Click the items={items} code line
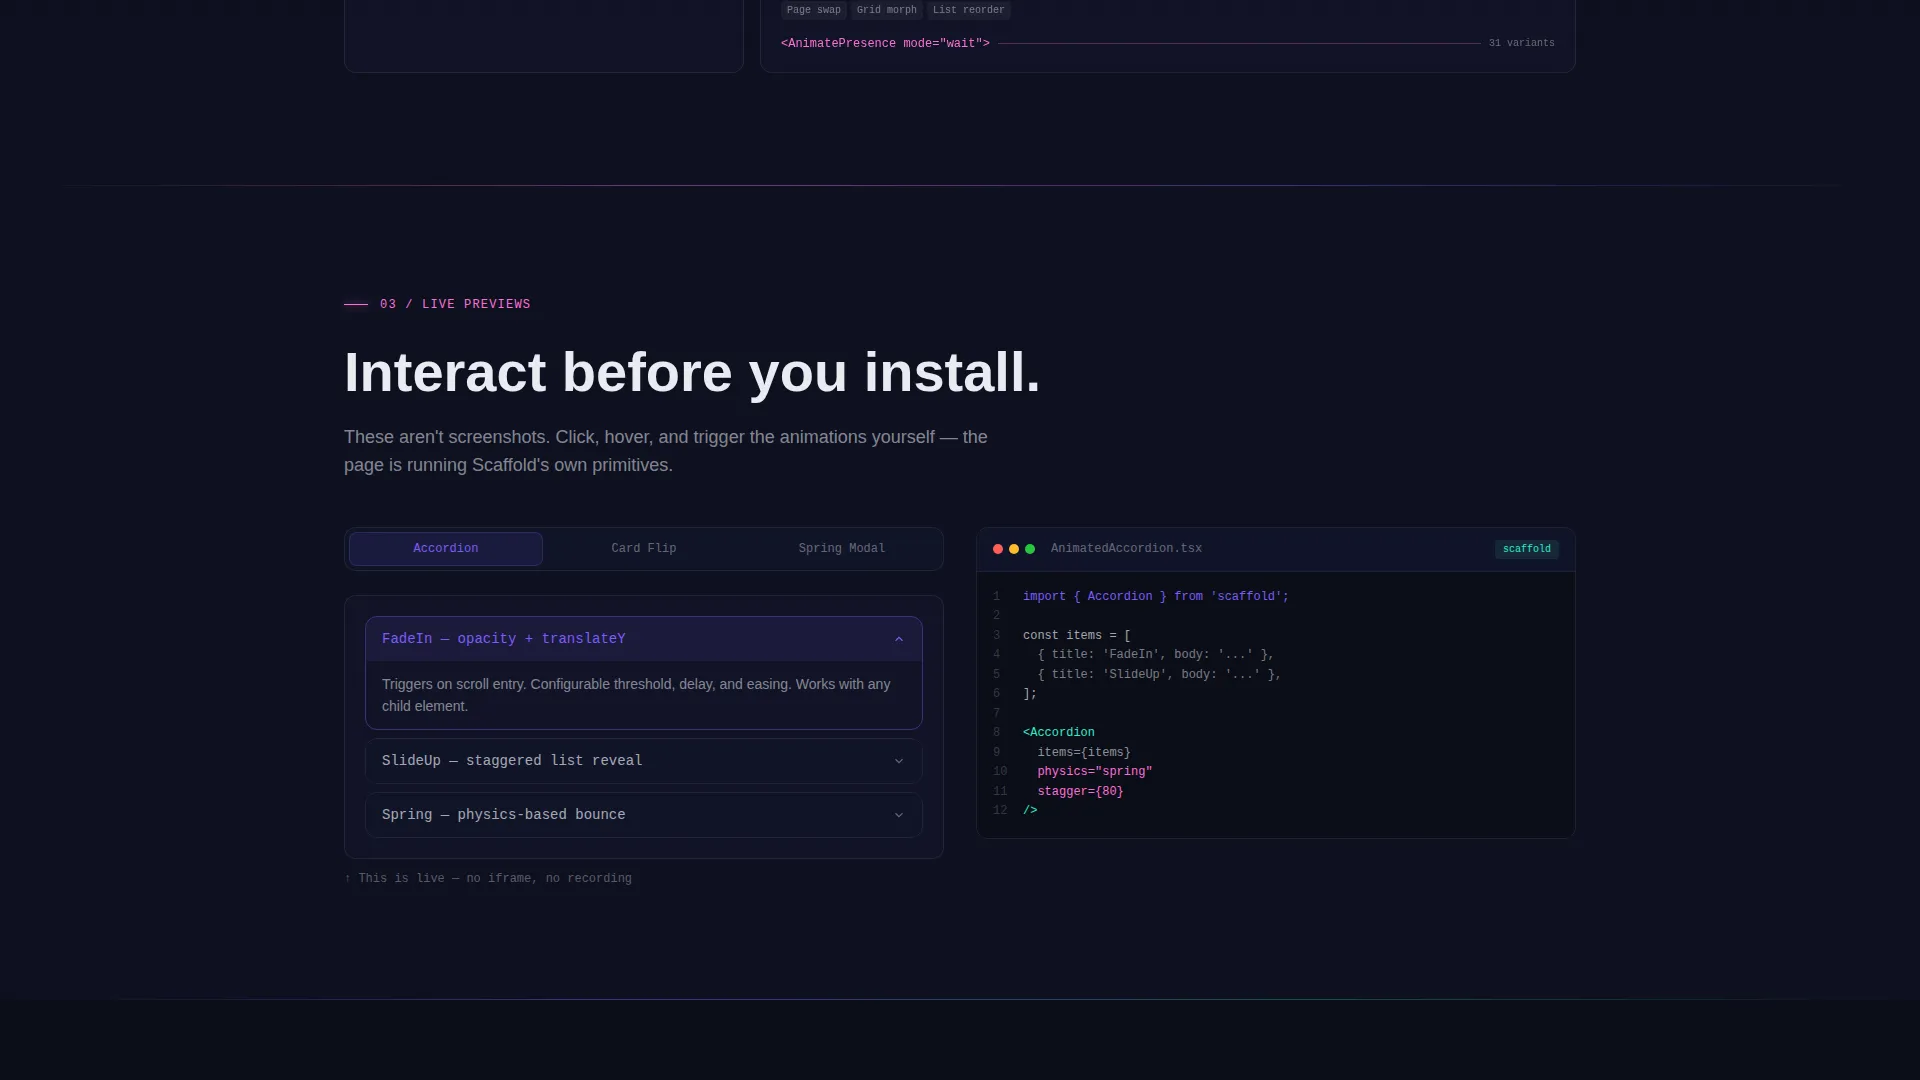Viewport: 1920px width, 1080px height. (1084, 753)
